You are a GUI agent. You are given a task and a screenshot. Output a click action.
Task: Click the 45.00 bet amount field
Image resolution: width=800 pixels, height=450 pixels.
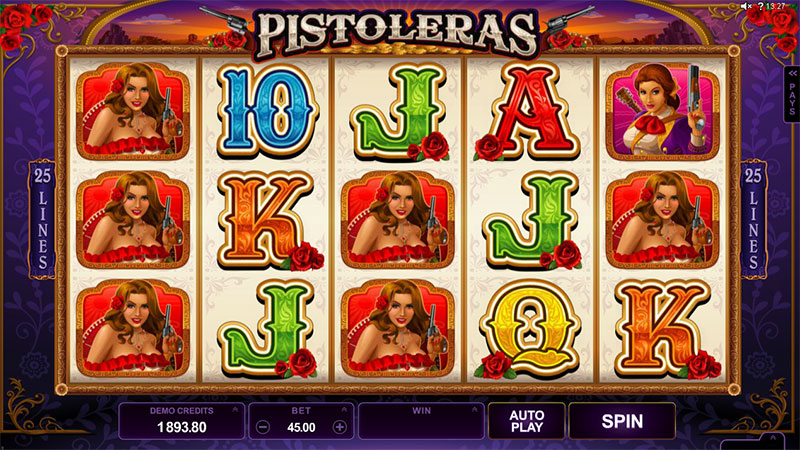[301, 428]
